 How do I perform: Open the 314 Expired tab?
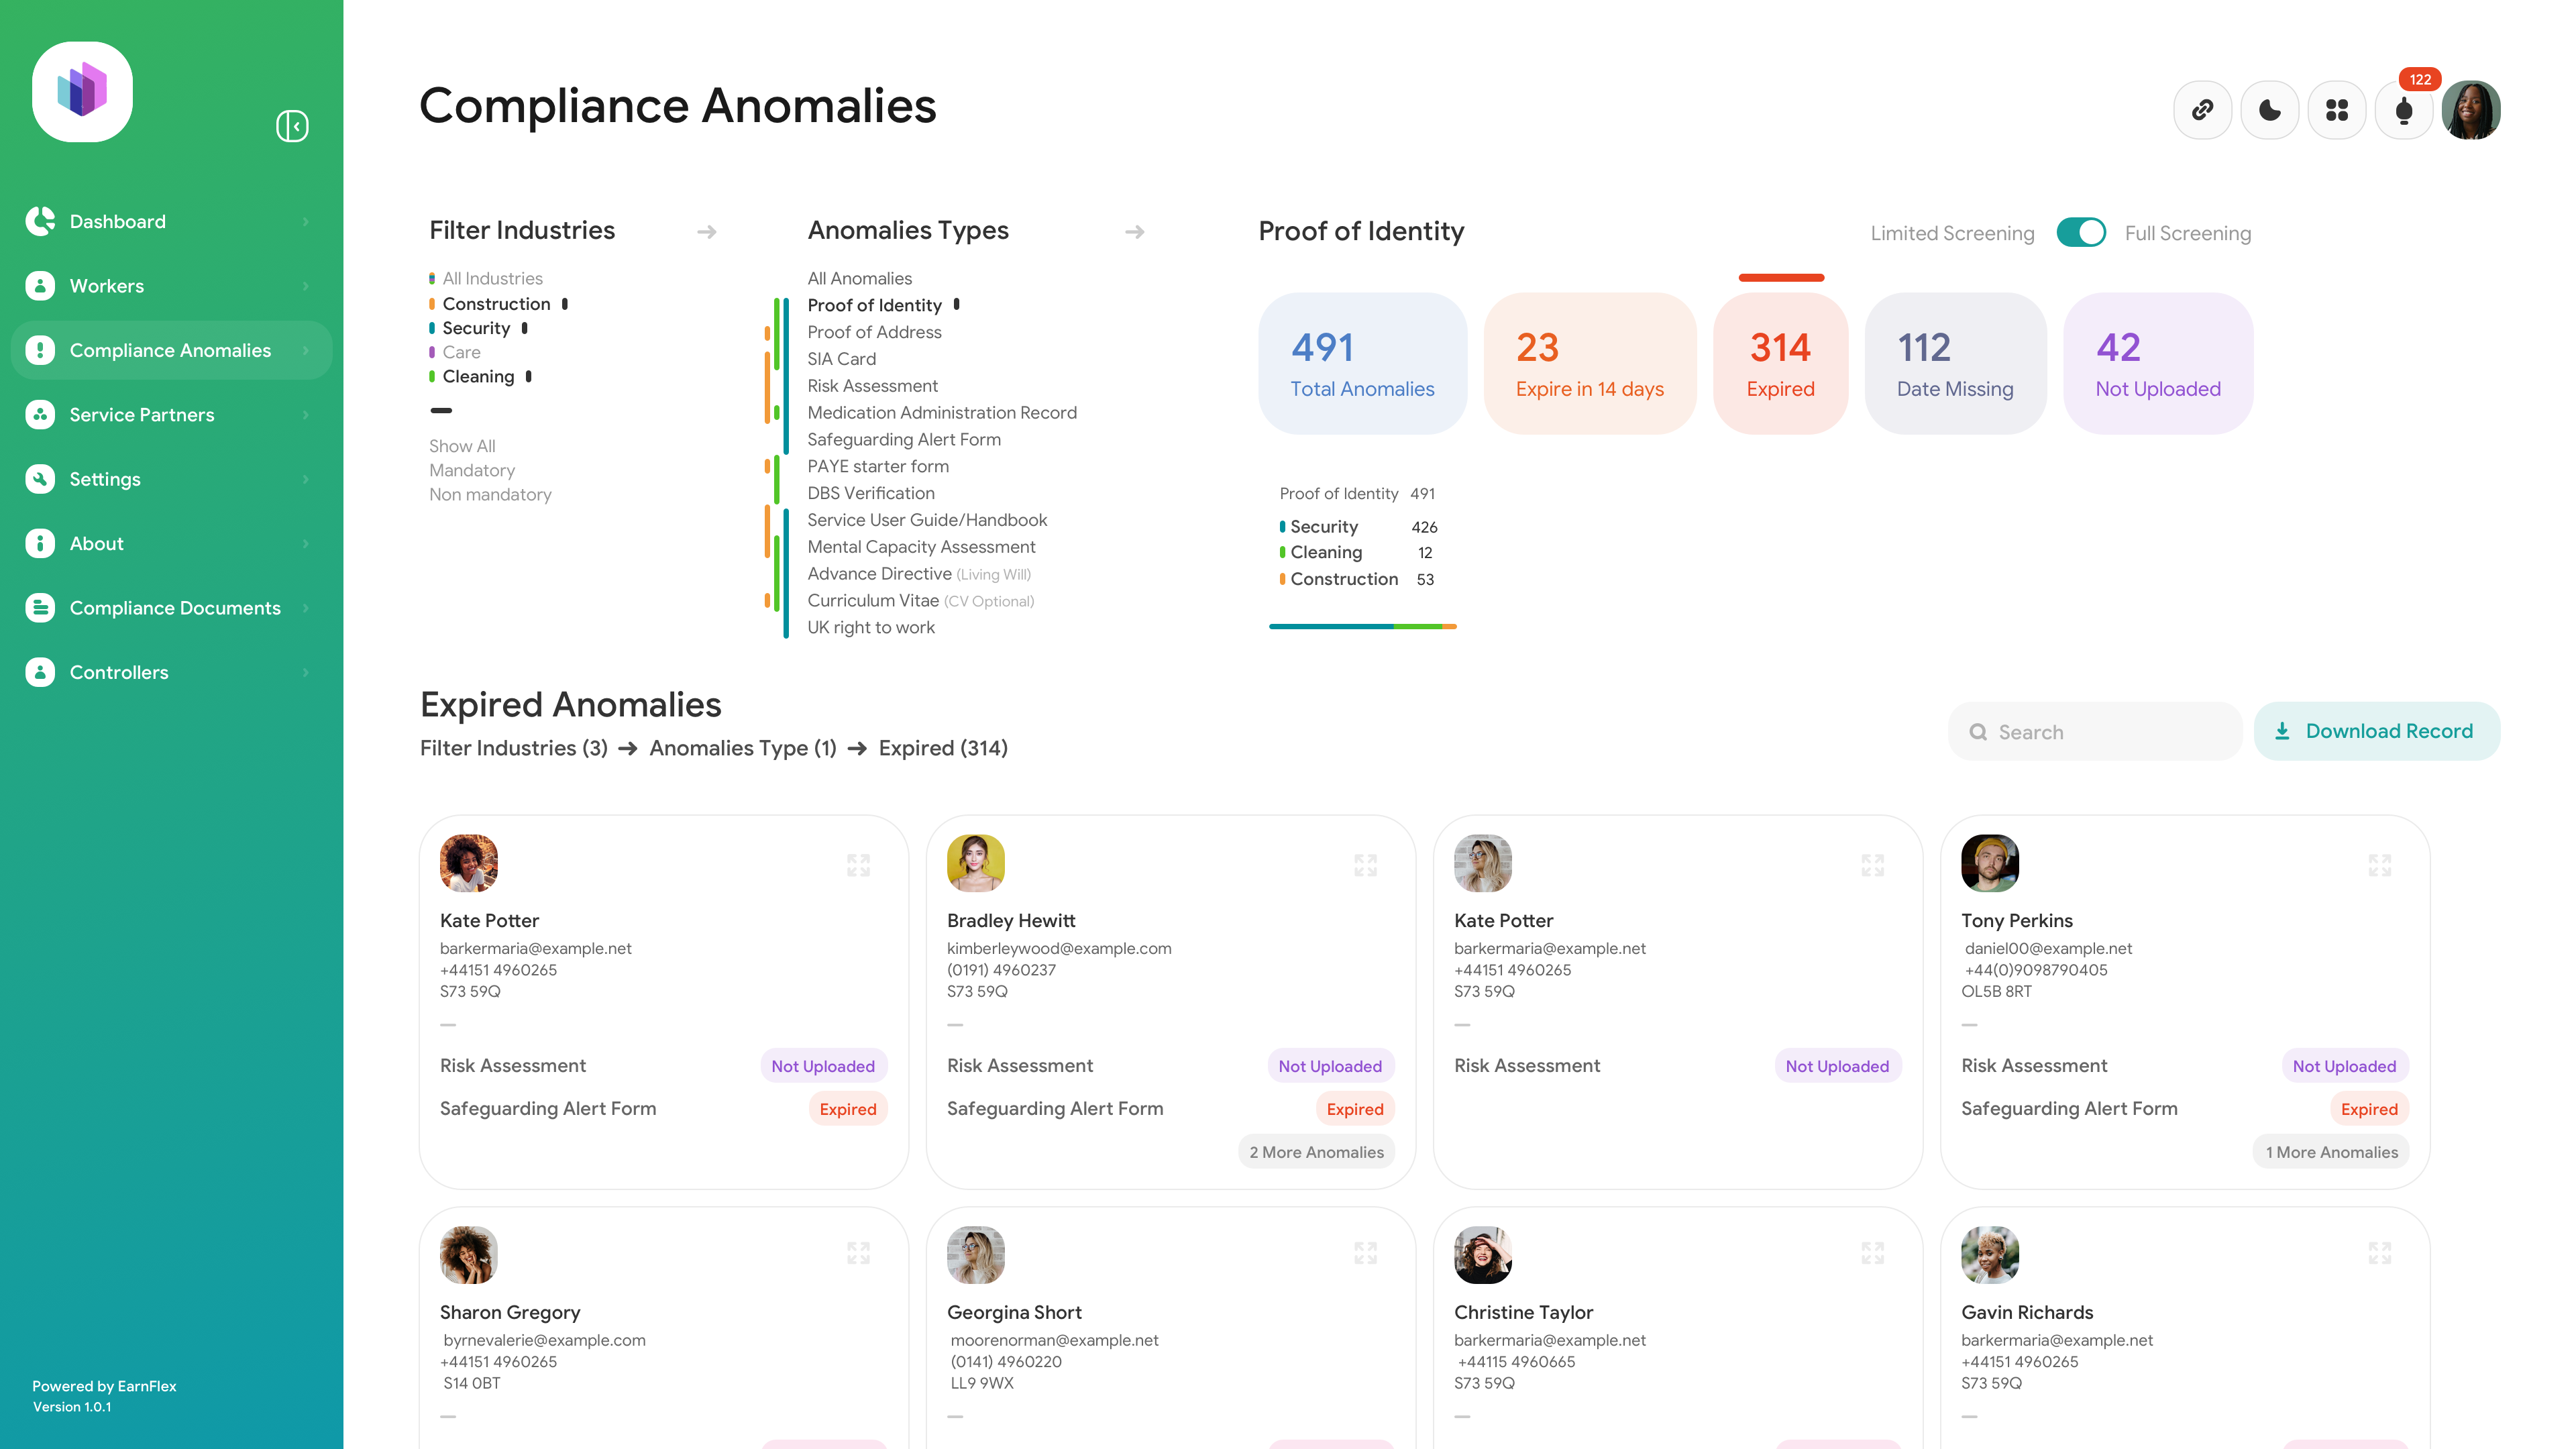tap(1780, 363)
